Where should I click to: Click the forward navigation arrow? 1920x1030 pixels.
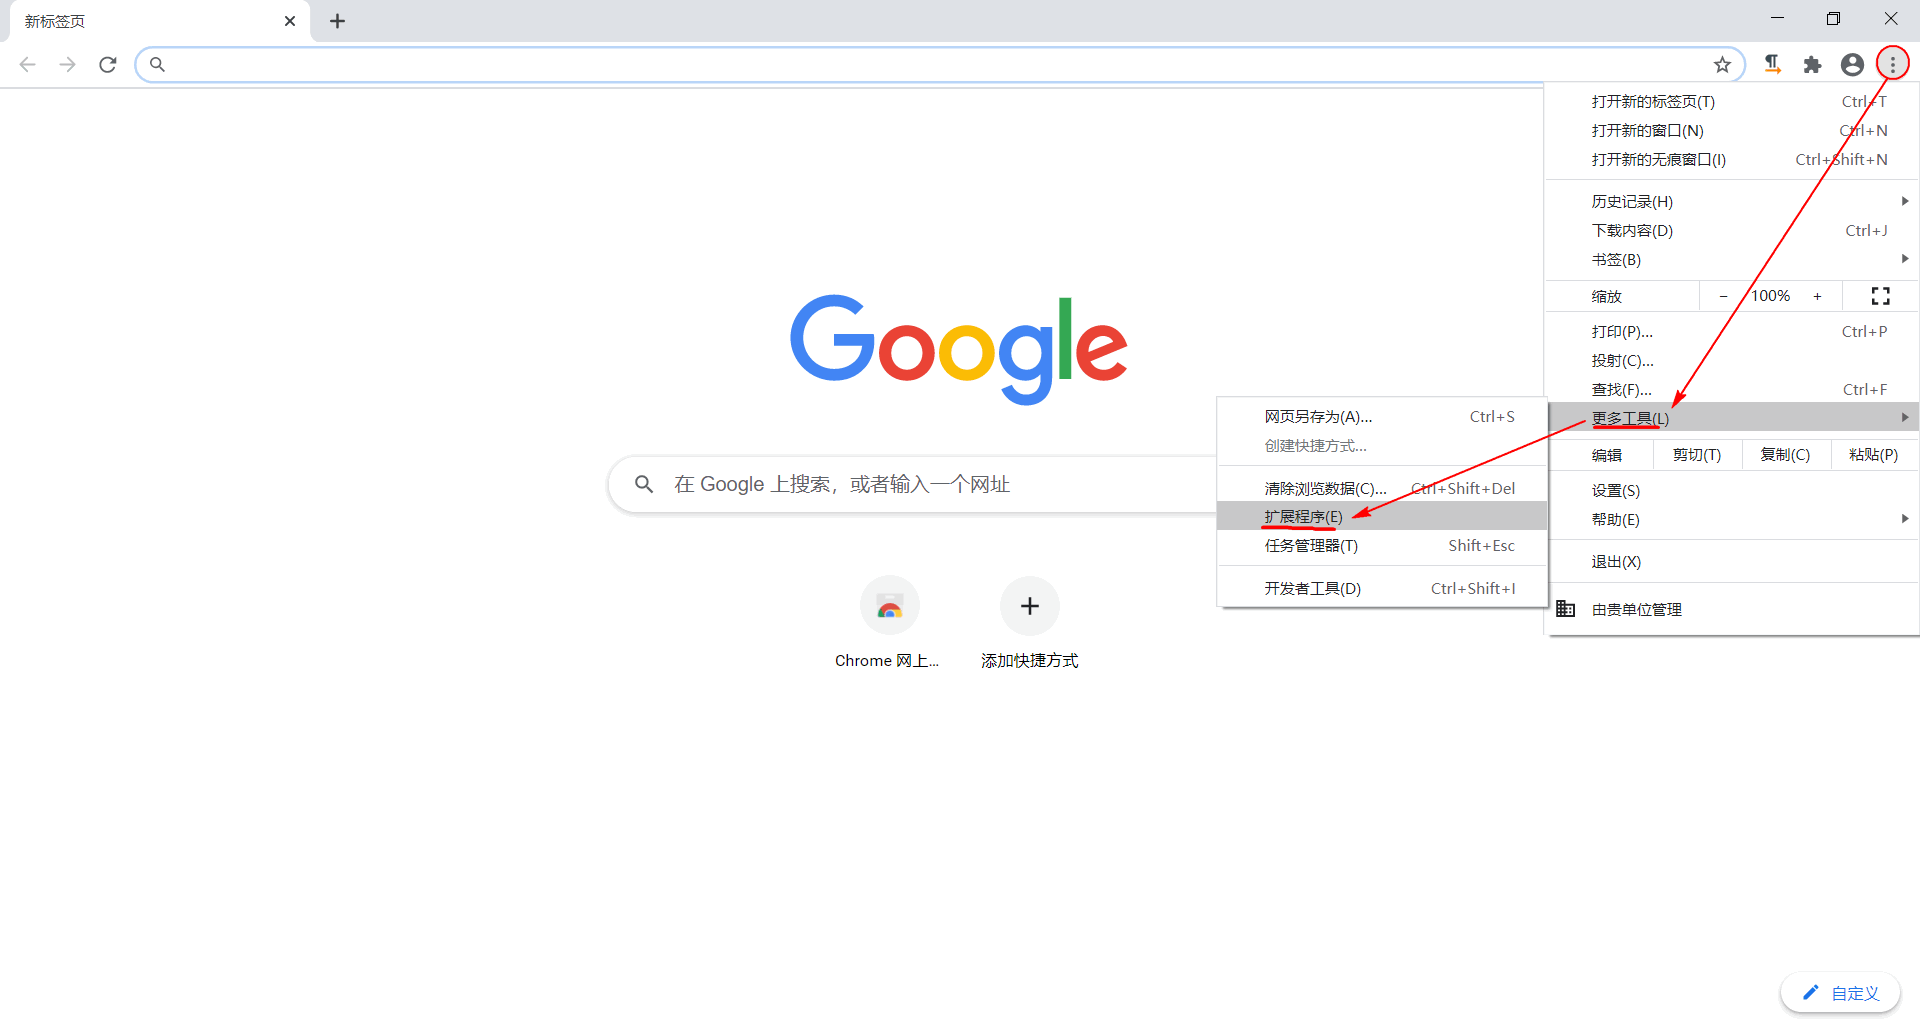[x=67, y=65]
